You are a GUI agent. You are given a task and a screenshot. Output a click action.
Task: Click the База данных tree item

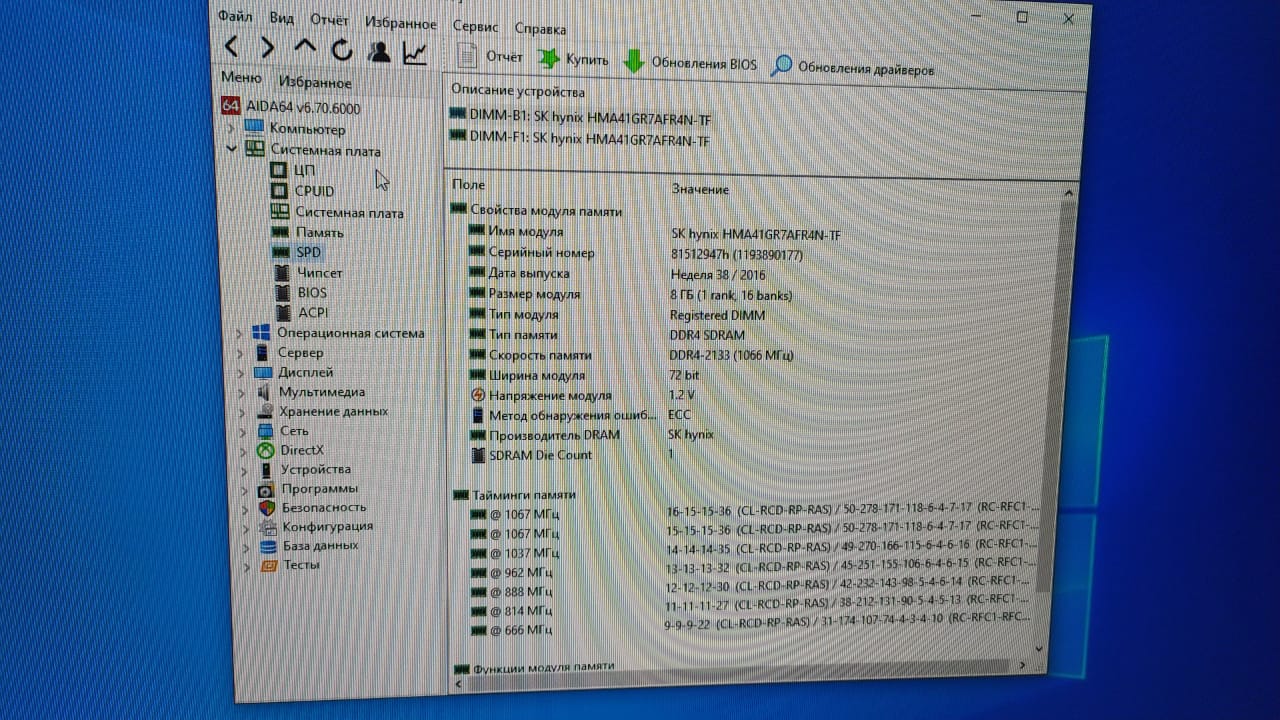click(309, 546)
